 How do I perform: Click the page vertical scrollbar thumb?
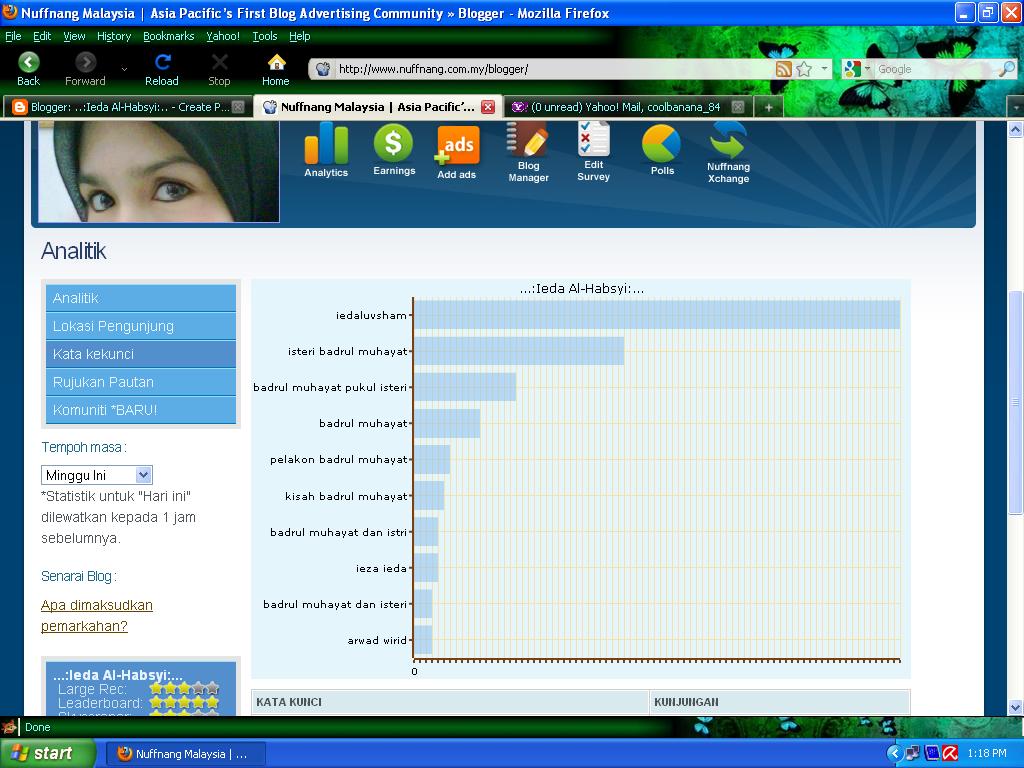[1016, 402]
